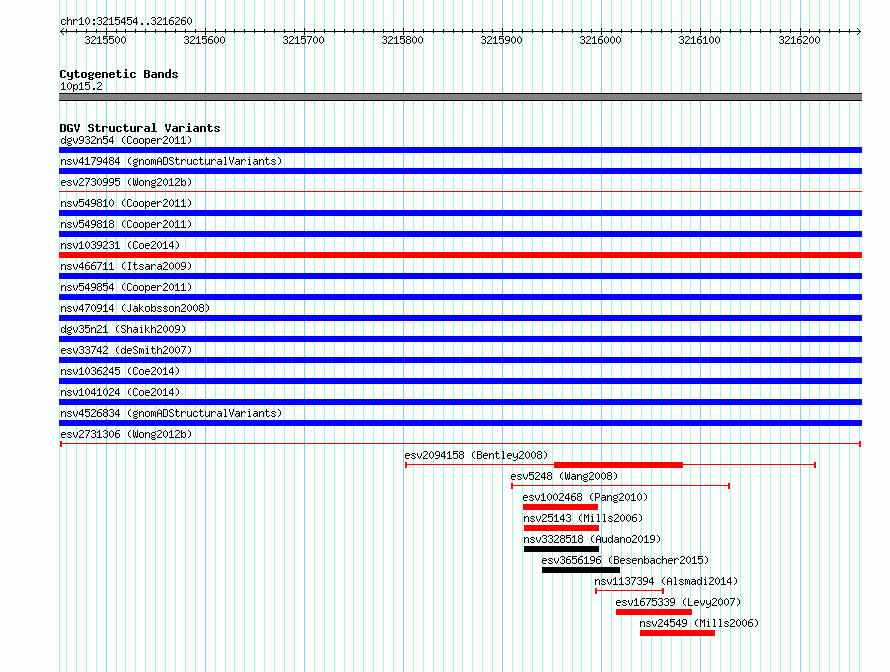Screen dimensions: 890x672
Task: Select nsv4526834 (gnomADStructuralVariants) label
Action: click(171, 413)
